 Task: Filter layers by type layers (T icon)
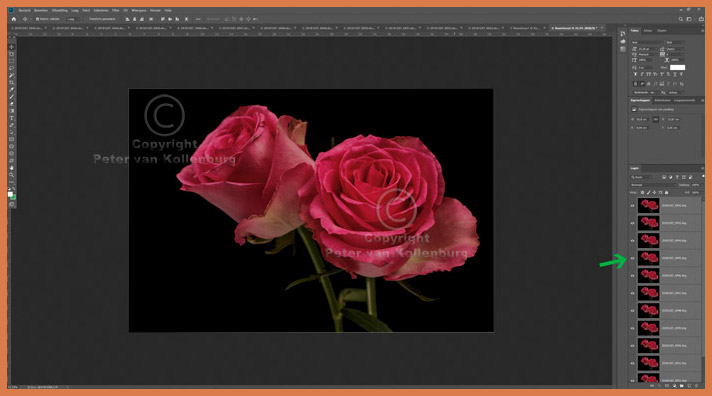(677, 177)
